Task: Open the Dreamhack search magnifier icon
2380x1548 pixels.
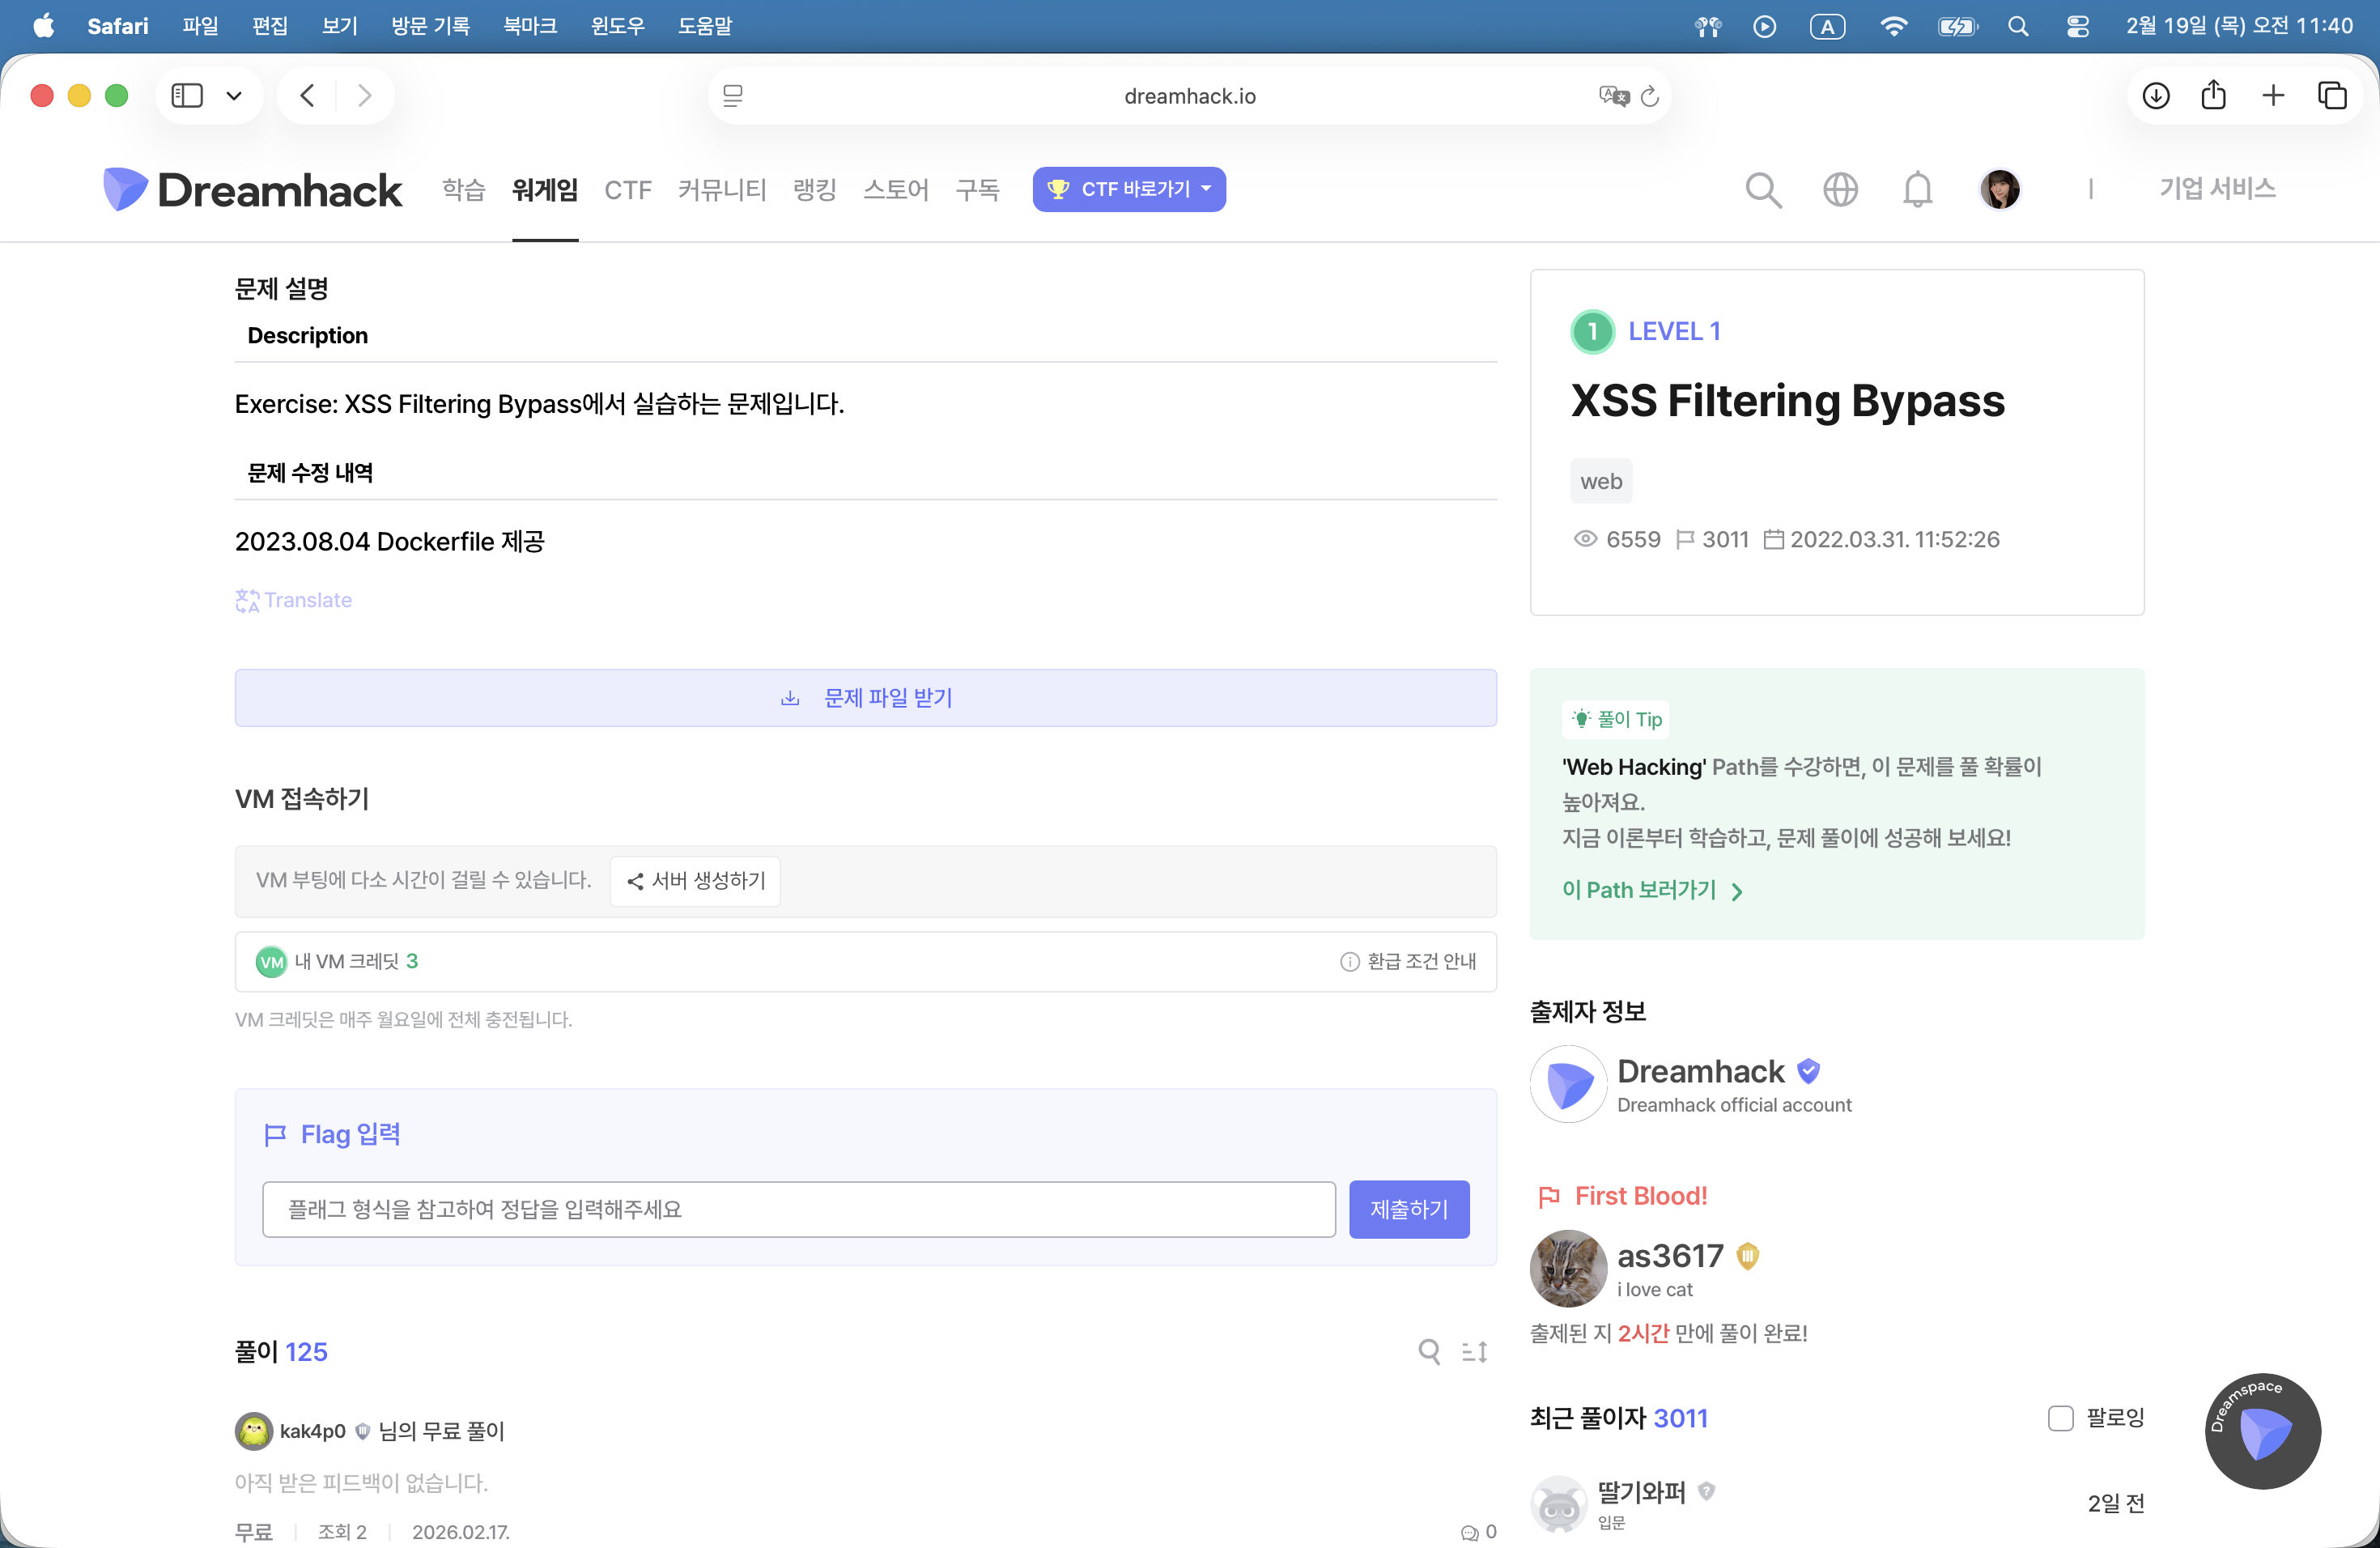Action: pyautogui.click(x=1763, y=190)
